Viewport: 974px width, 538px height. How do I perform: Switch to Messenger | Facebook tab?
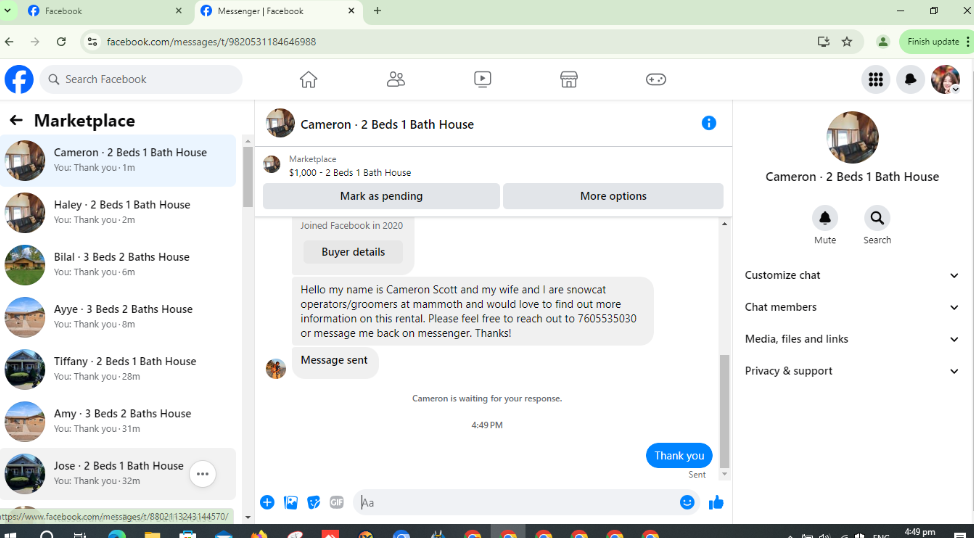[x=278, y=11]
